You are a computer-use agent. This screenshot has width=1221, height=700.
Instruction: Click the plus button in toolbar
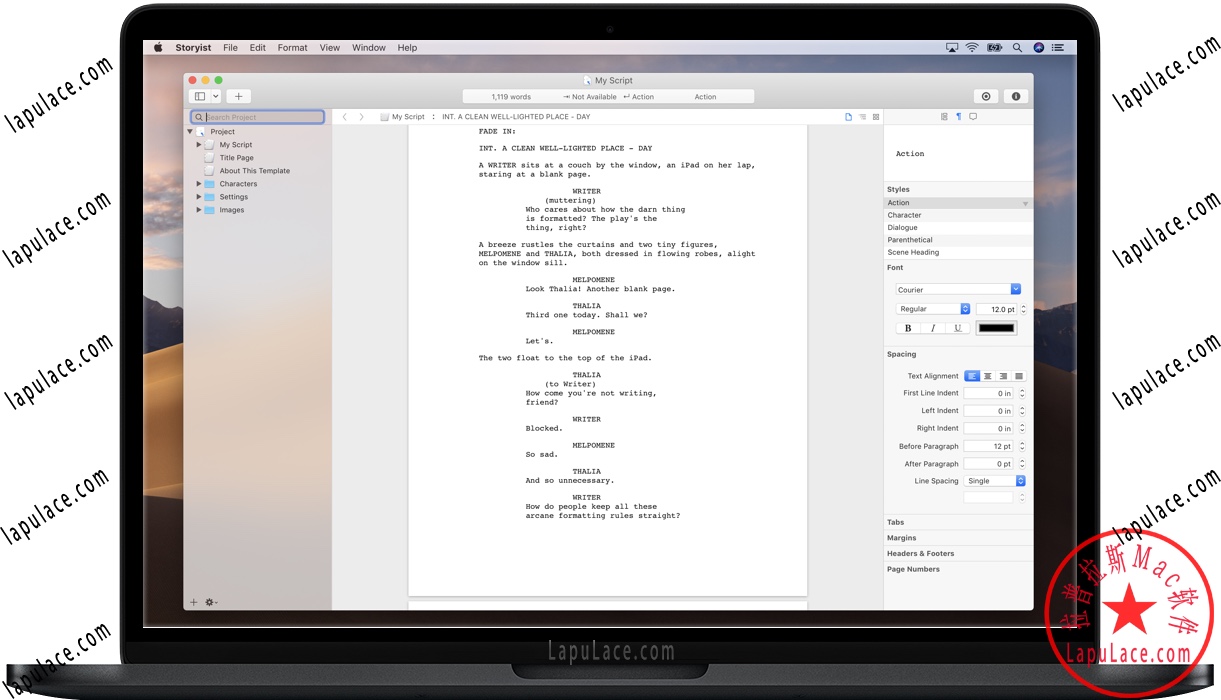pos(238,97)
